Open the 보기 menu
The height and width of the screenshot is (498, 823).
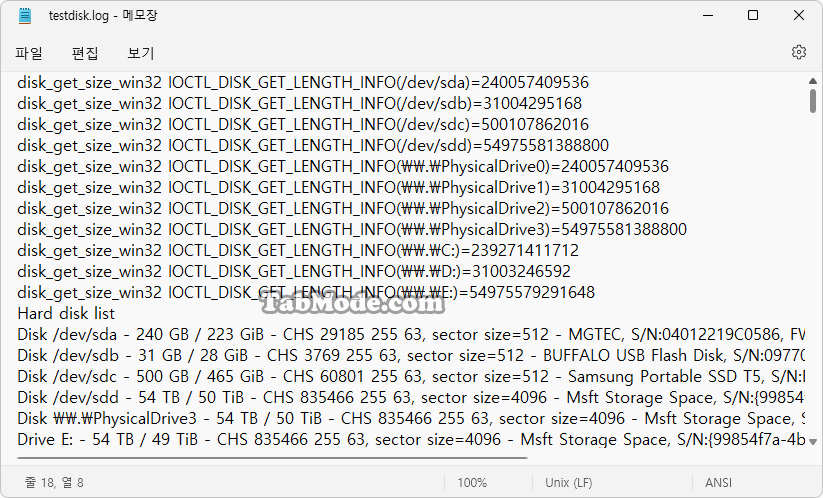(141, 53)
